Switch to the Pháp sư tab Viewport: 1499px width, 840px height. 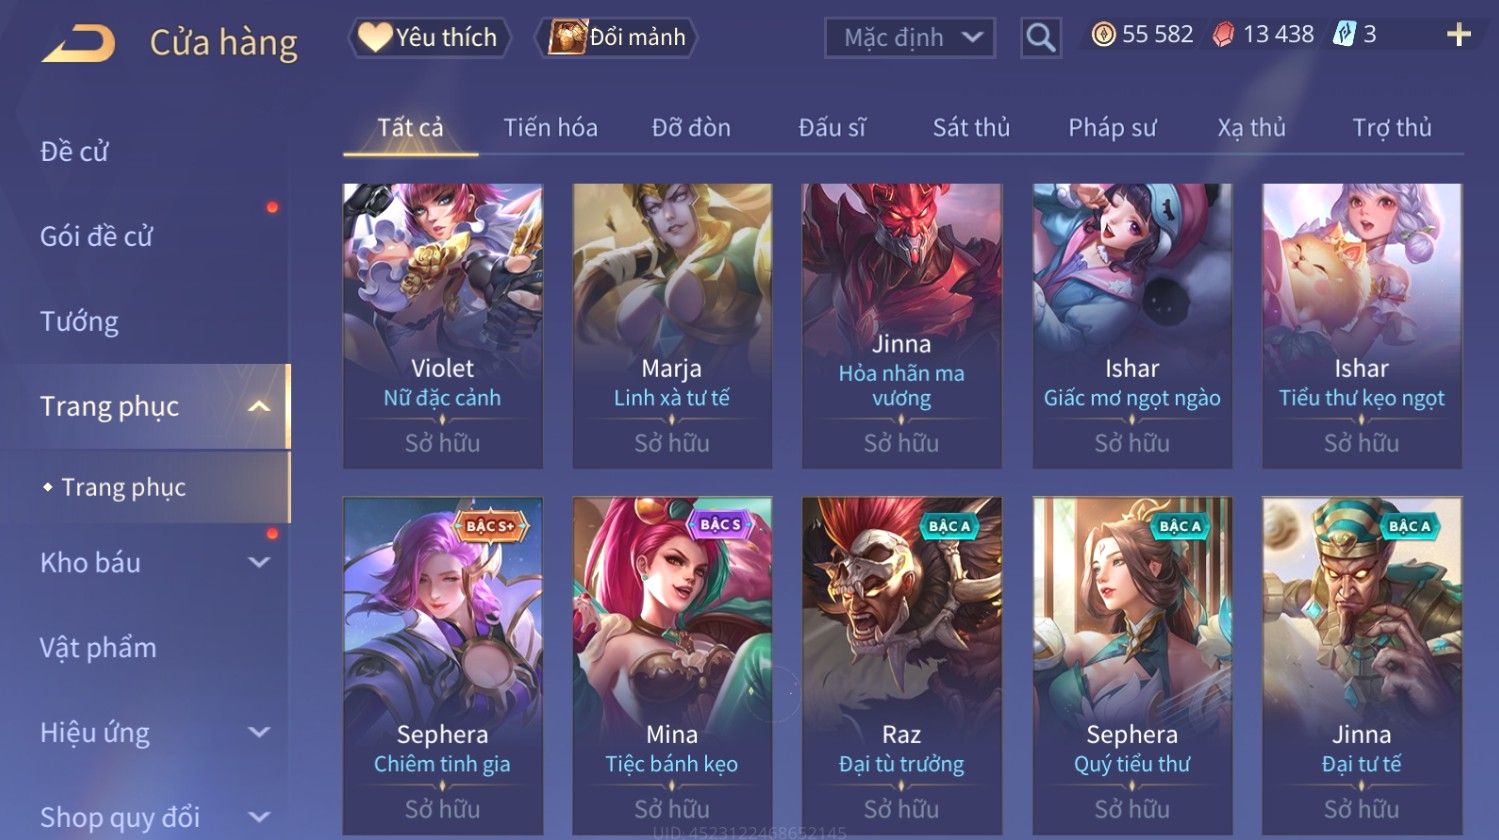[1112, 128]
